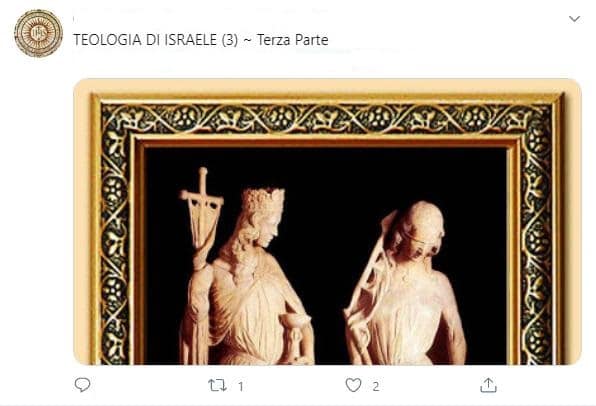
Task: Click the ornate frame's top floral border
Action: coord(327,119)
